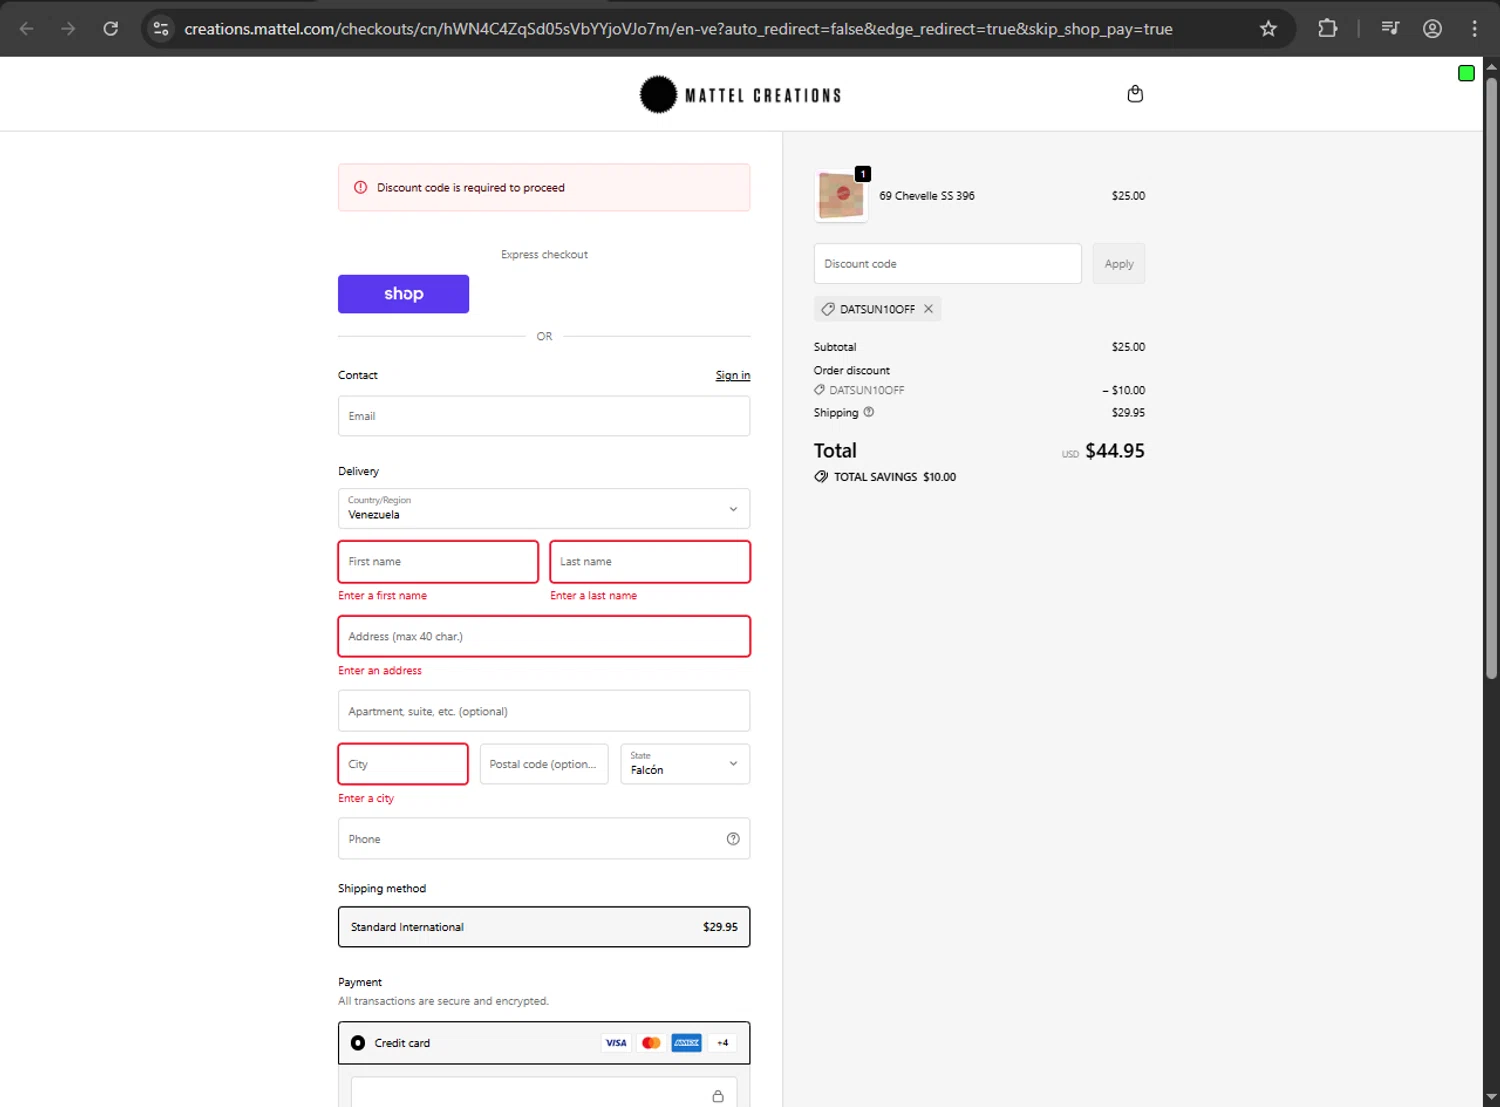The width and height of the screenshot is (1500, 1107).
Task: Reload the checkout page
Action: pos(111,29)
